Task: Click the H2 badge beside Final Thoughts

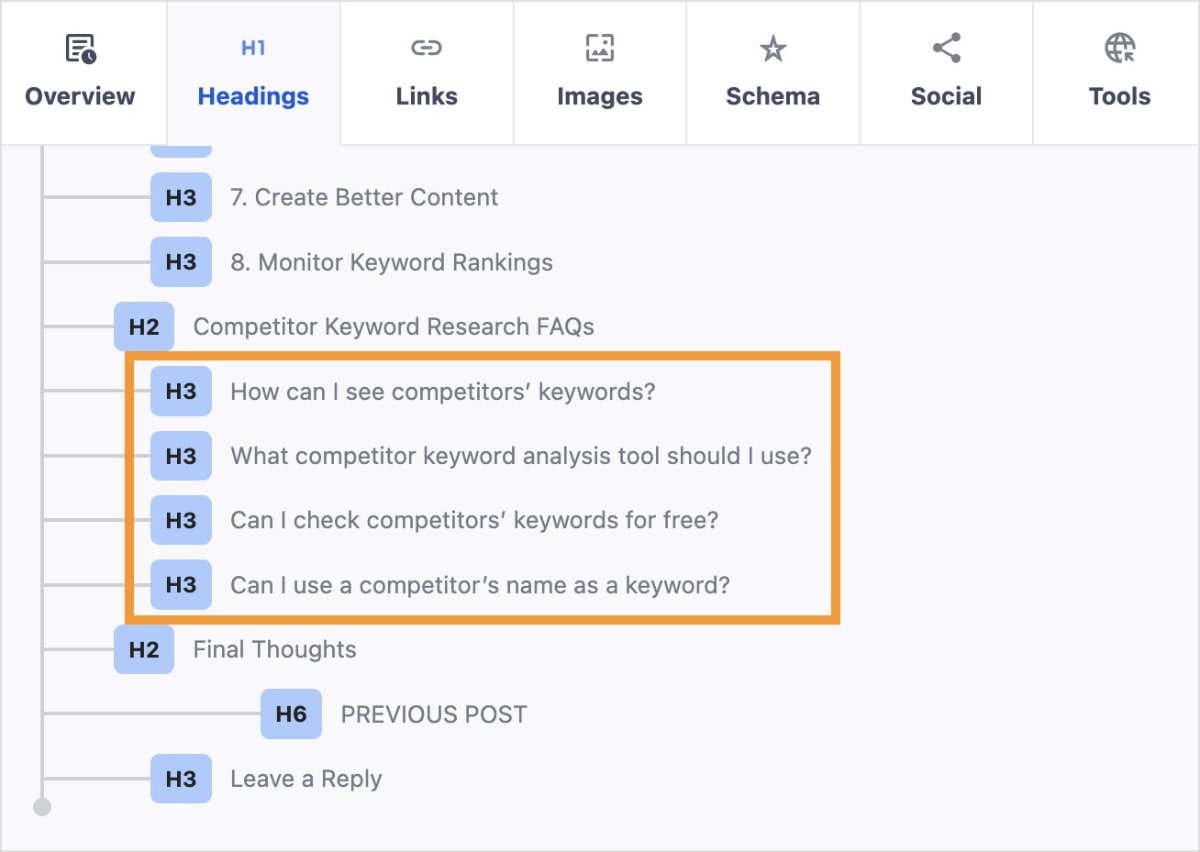Action: tap(144, 650)
